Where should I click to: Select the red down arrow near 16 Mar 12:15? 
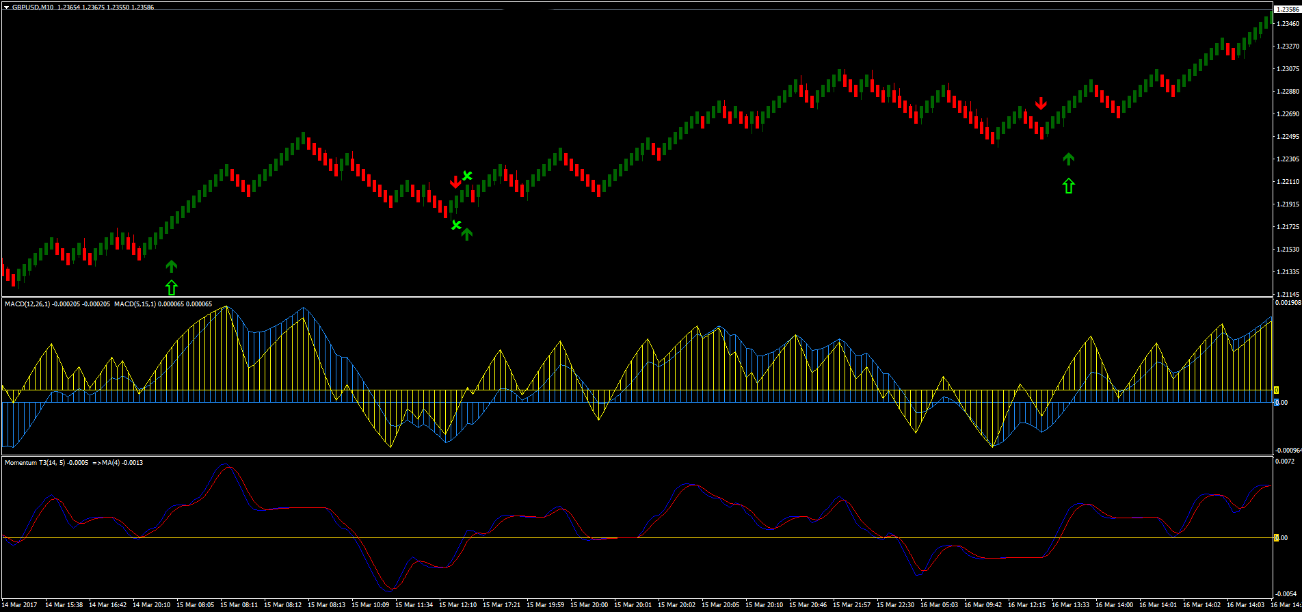pyautogui.click(x=1042, y=101)
